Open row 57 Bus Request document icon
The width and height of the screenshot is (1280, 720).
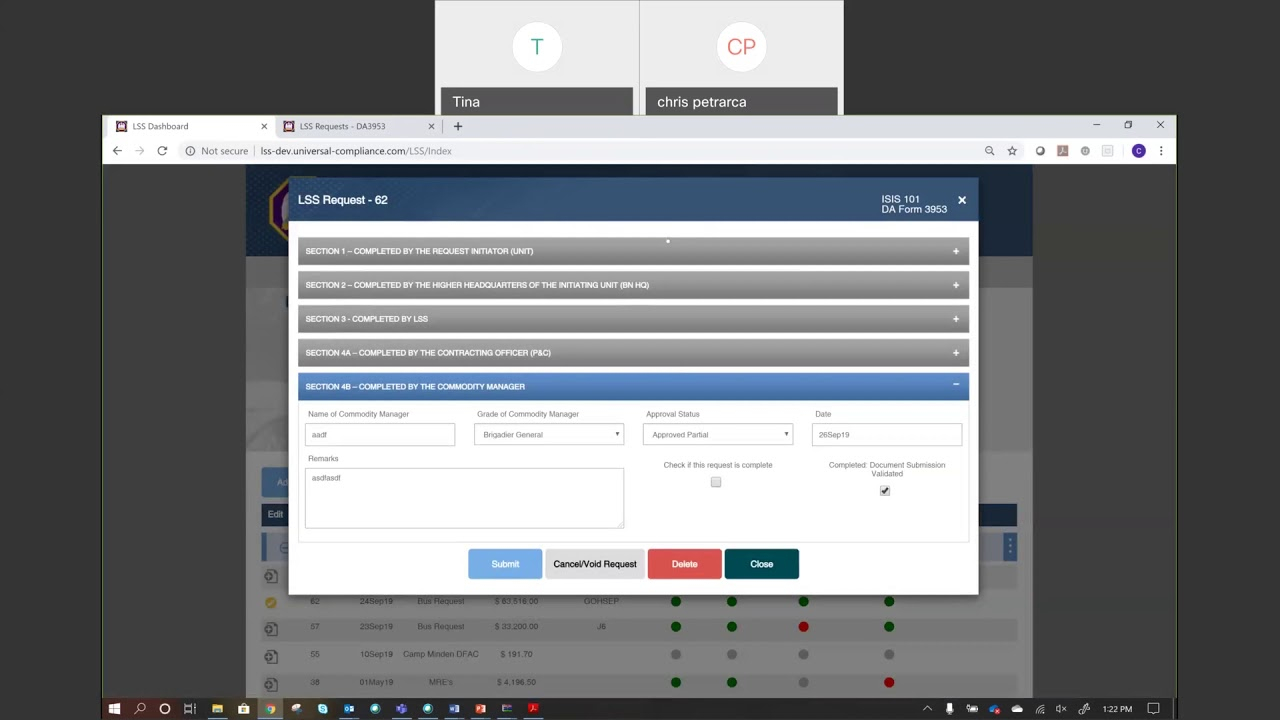(271, 629)
